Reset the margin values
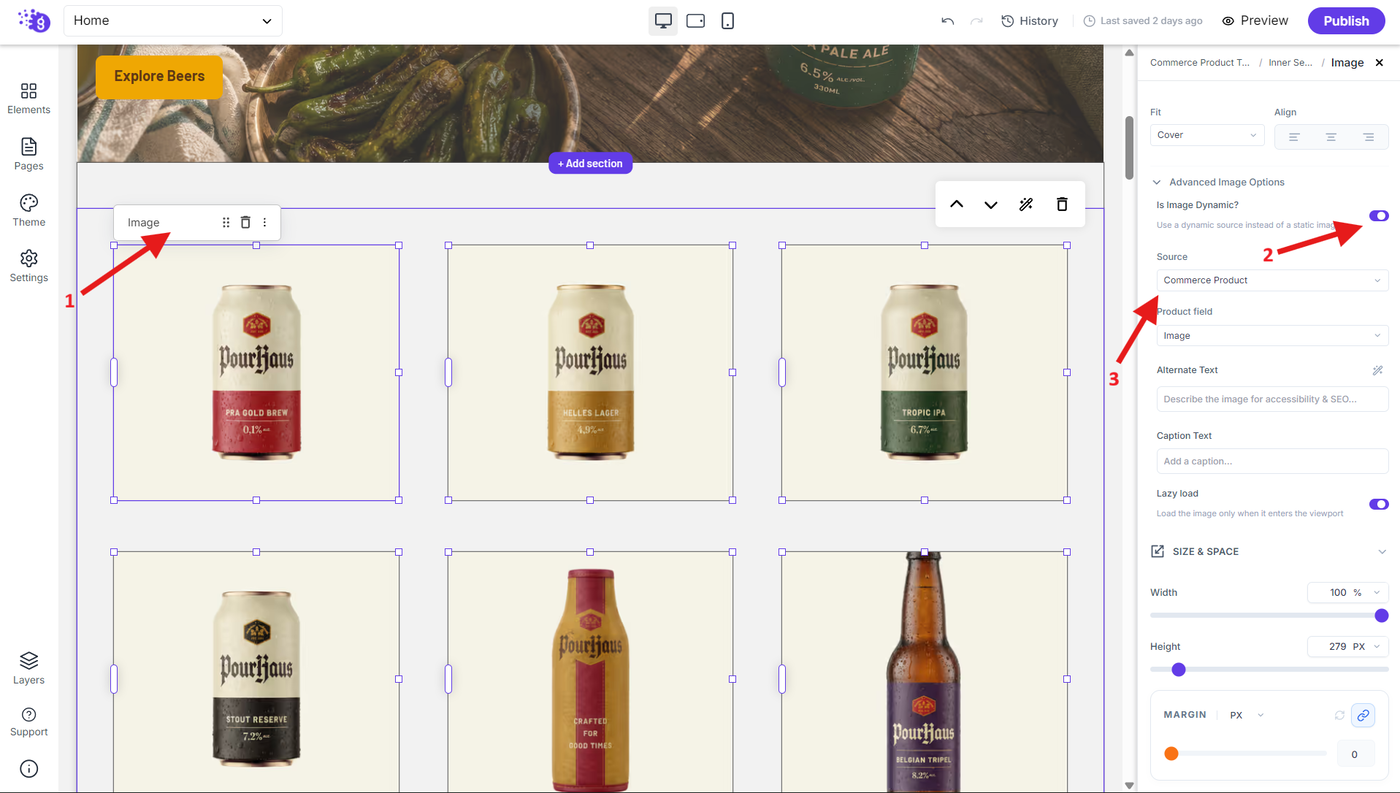1400x793 pixels. 1339,715
